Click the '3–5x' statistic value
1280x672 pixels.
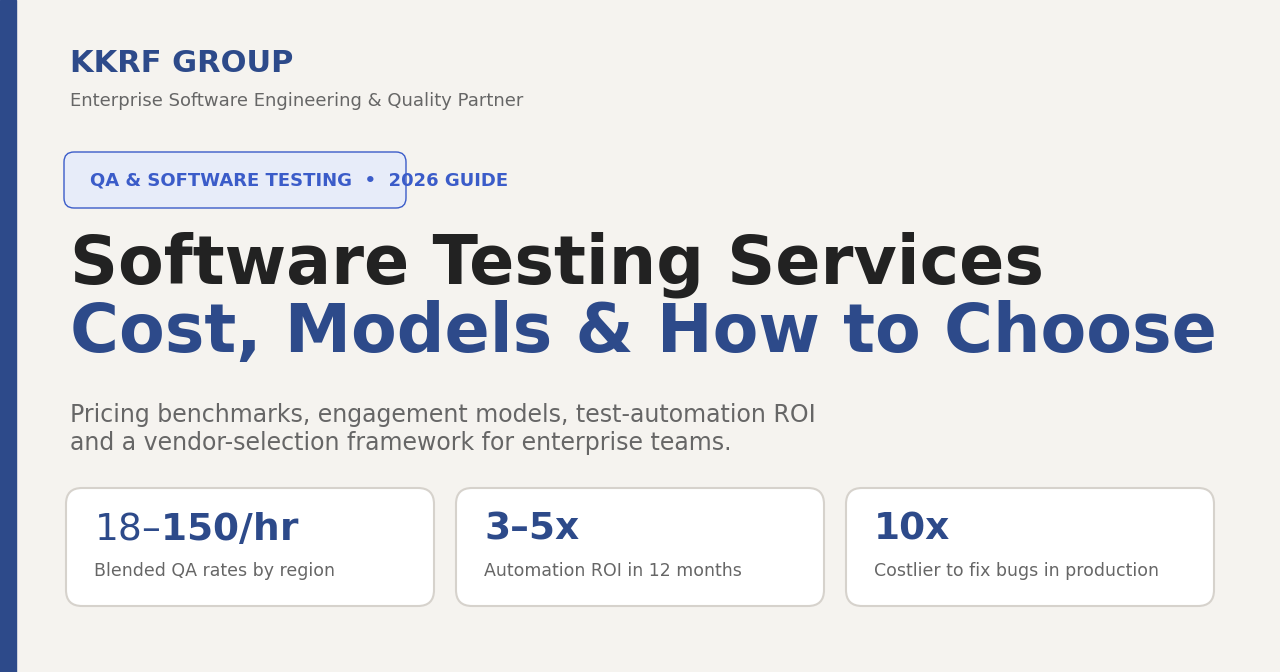tap(531, 528)
